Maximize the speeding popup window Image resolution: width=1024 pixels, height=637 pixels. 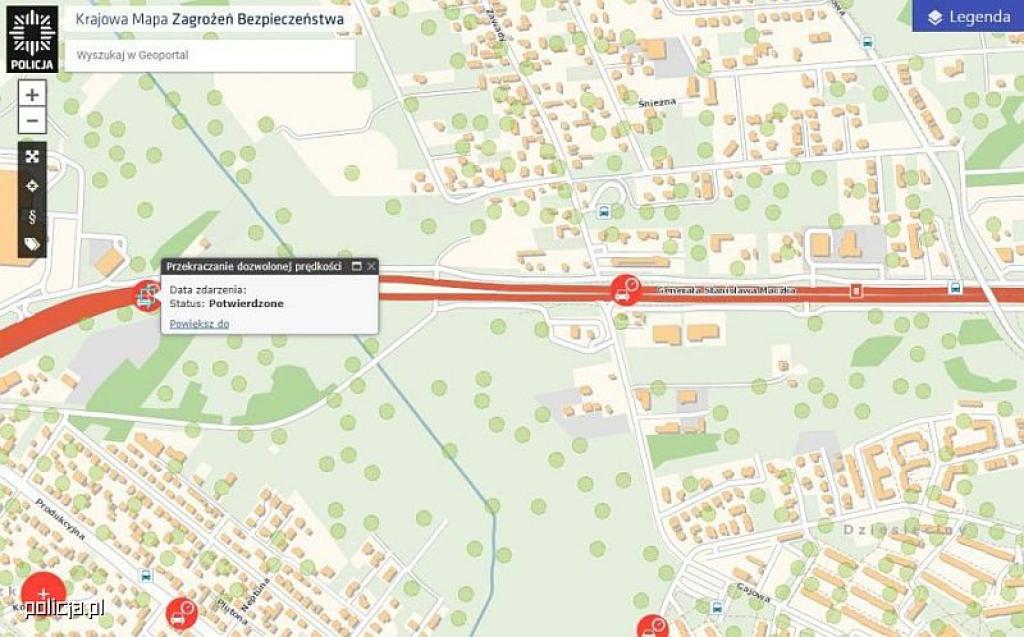357,266
